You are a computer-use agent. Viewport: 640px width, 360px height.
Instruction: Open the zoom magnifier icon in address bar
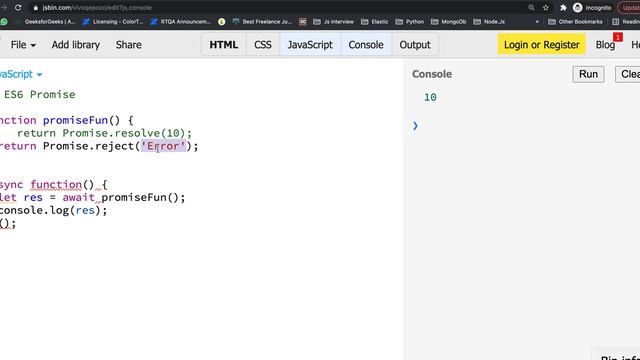[531, 8]
